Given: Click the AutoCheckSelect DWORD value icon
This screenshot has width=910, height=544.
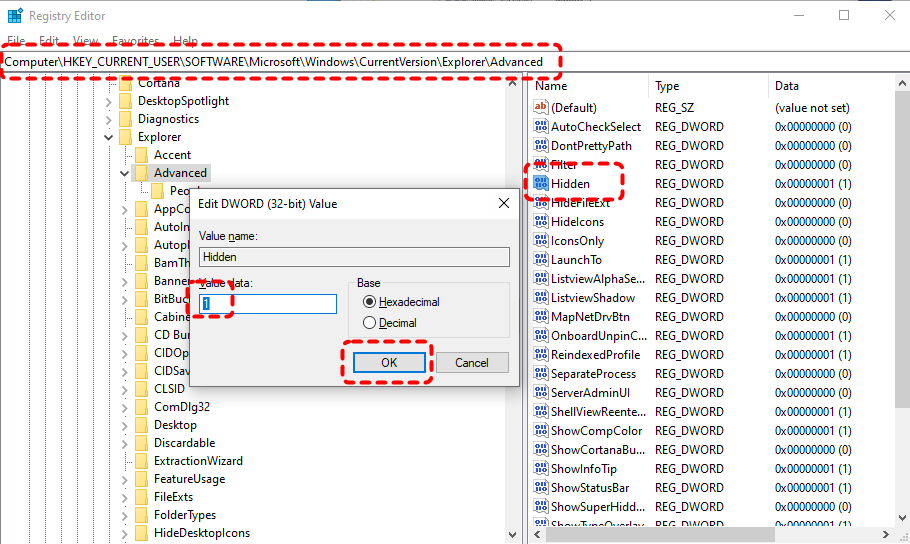Looking at the screenshot, I should [541, 127].
